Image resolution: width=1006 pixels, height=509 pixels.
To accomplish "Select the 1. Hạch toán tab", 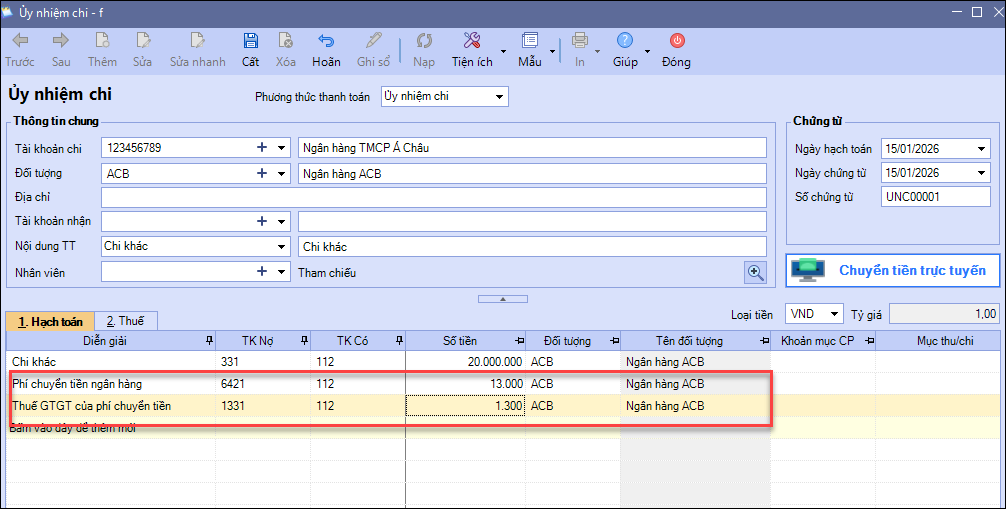I will pyautogui.click(x=50, y=321).
